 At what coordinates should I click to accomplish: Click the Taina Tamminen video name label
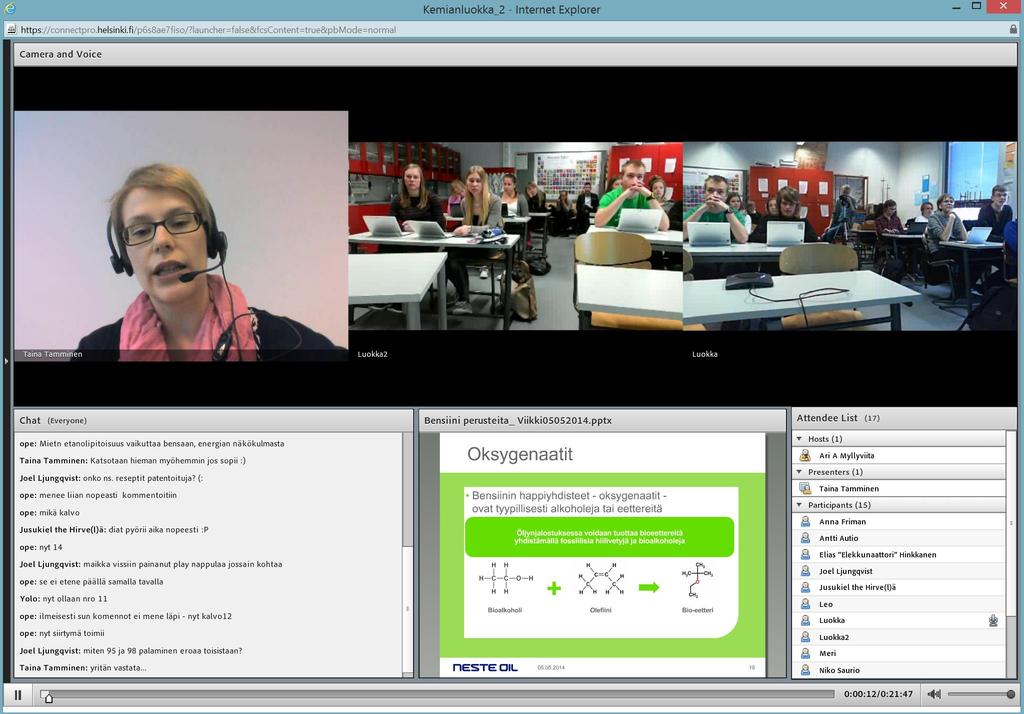[53, 354]
